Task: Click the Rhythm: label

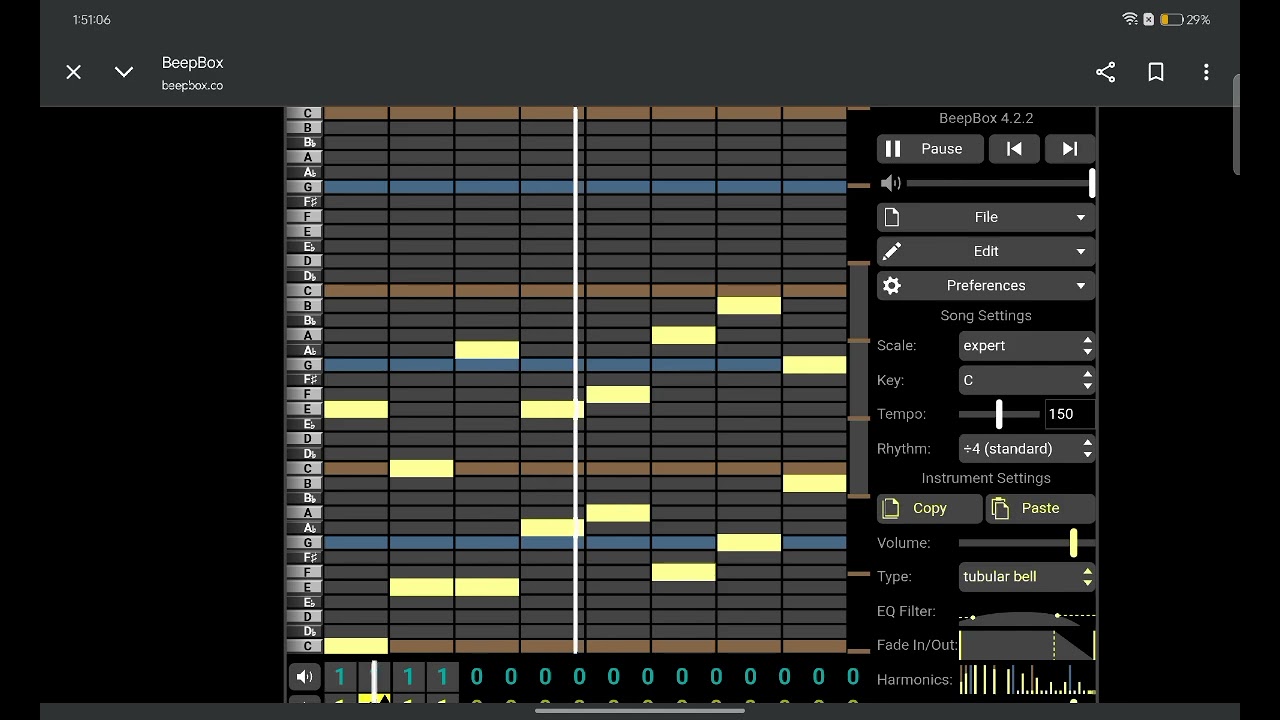Action: (904, 449)
